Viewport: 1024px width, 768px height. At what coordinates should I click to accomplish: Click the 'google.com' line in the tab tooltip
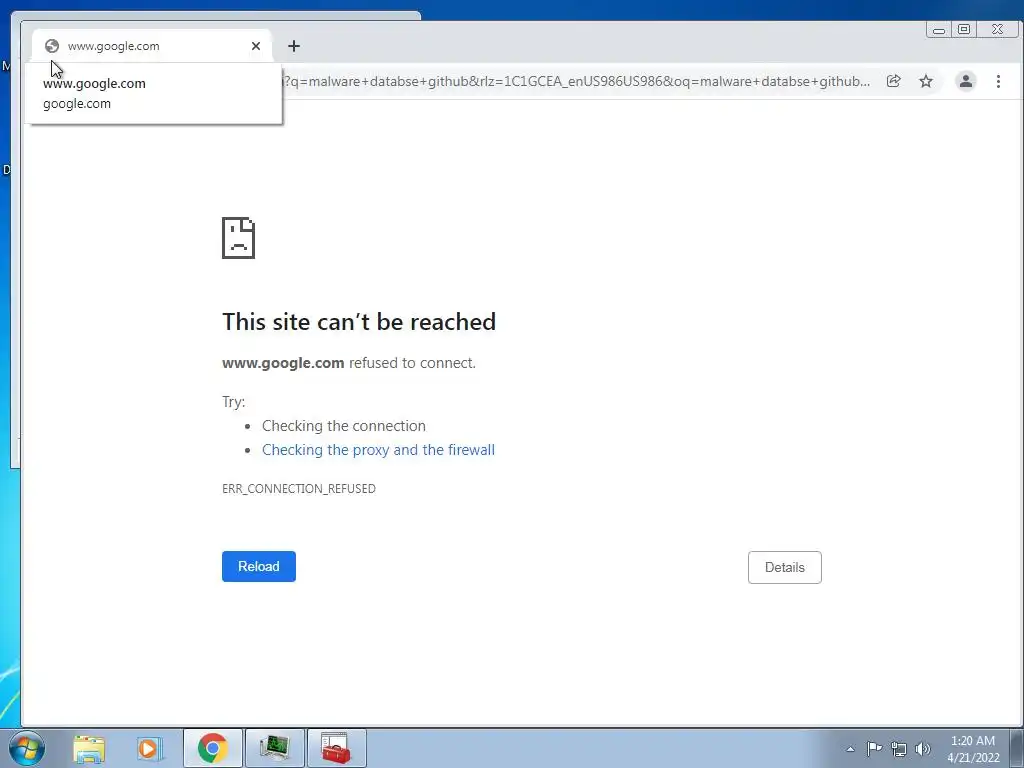pos(77,104)
